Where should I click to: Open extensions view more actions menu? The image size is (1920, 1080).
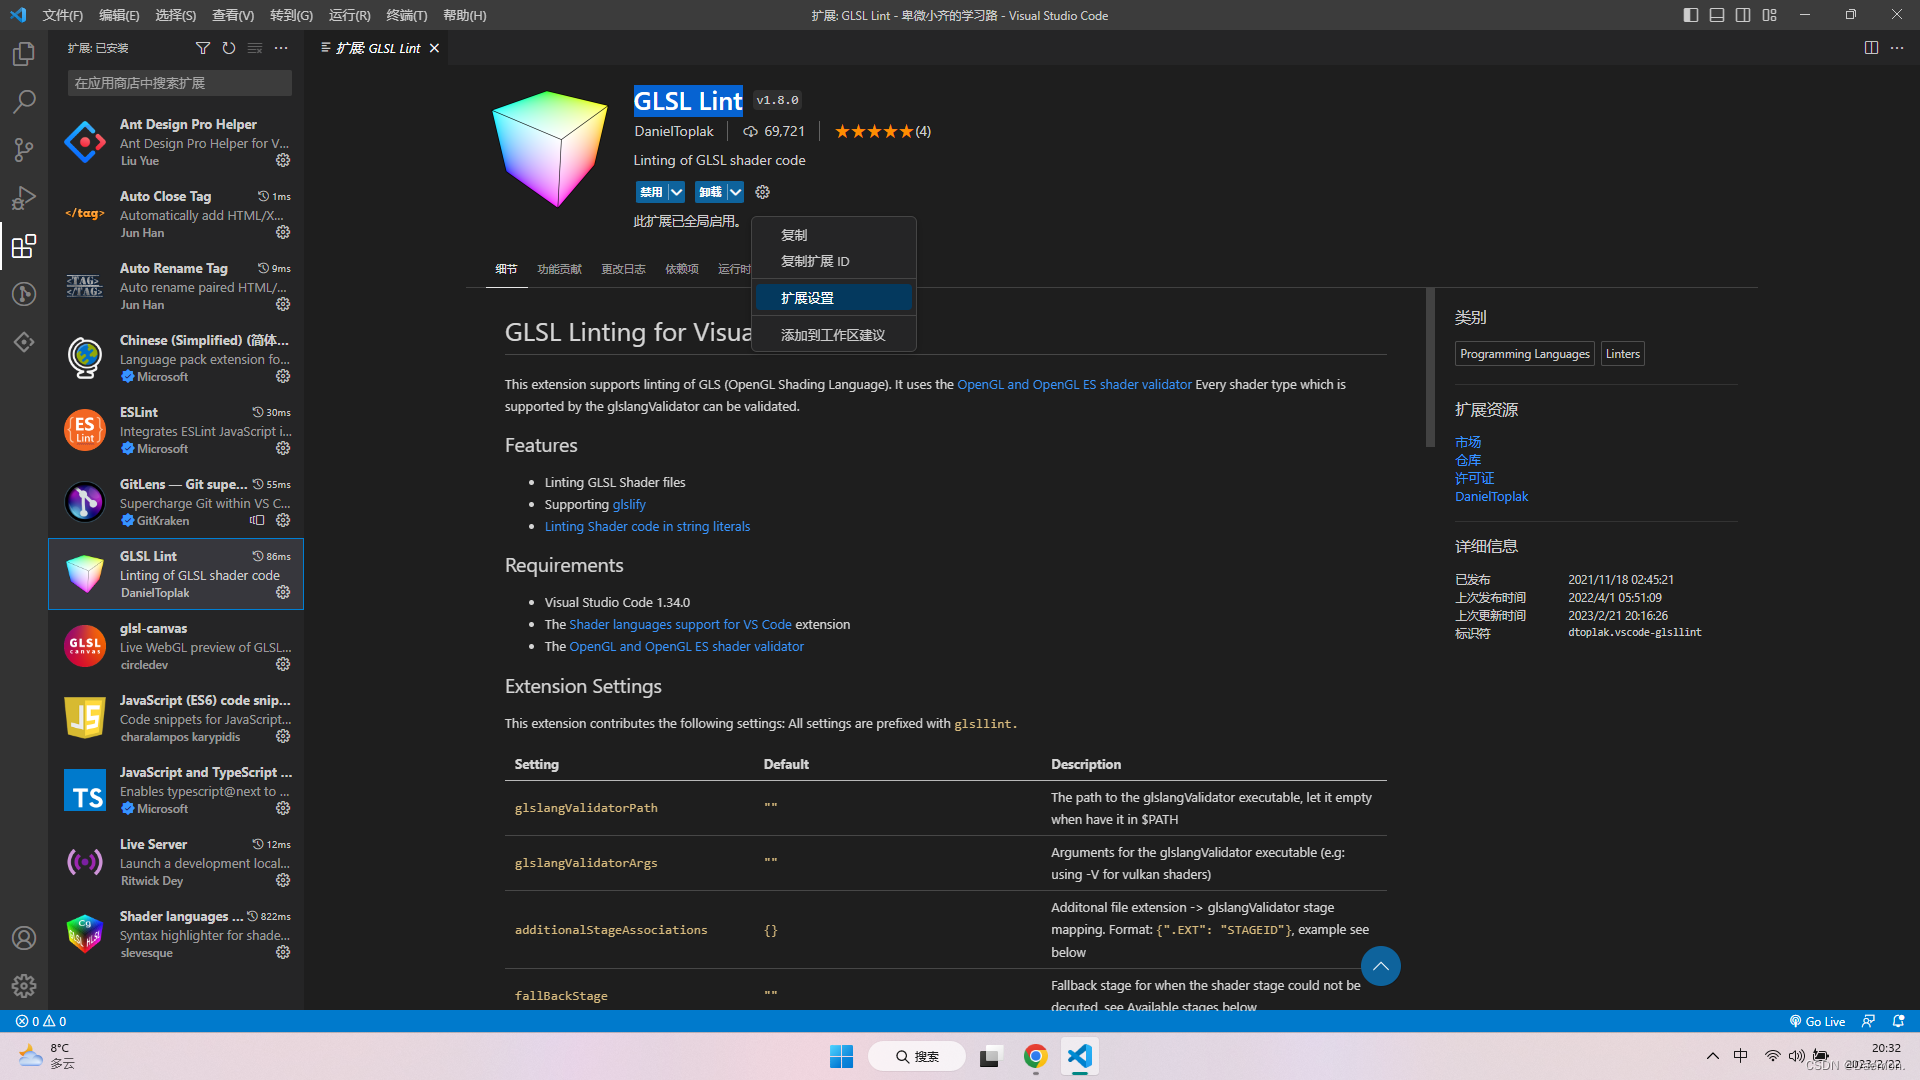click(x=281, y=48)
